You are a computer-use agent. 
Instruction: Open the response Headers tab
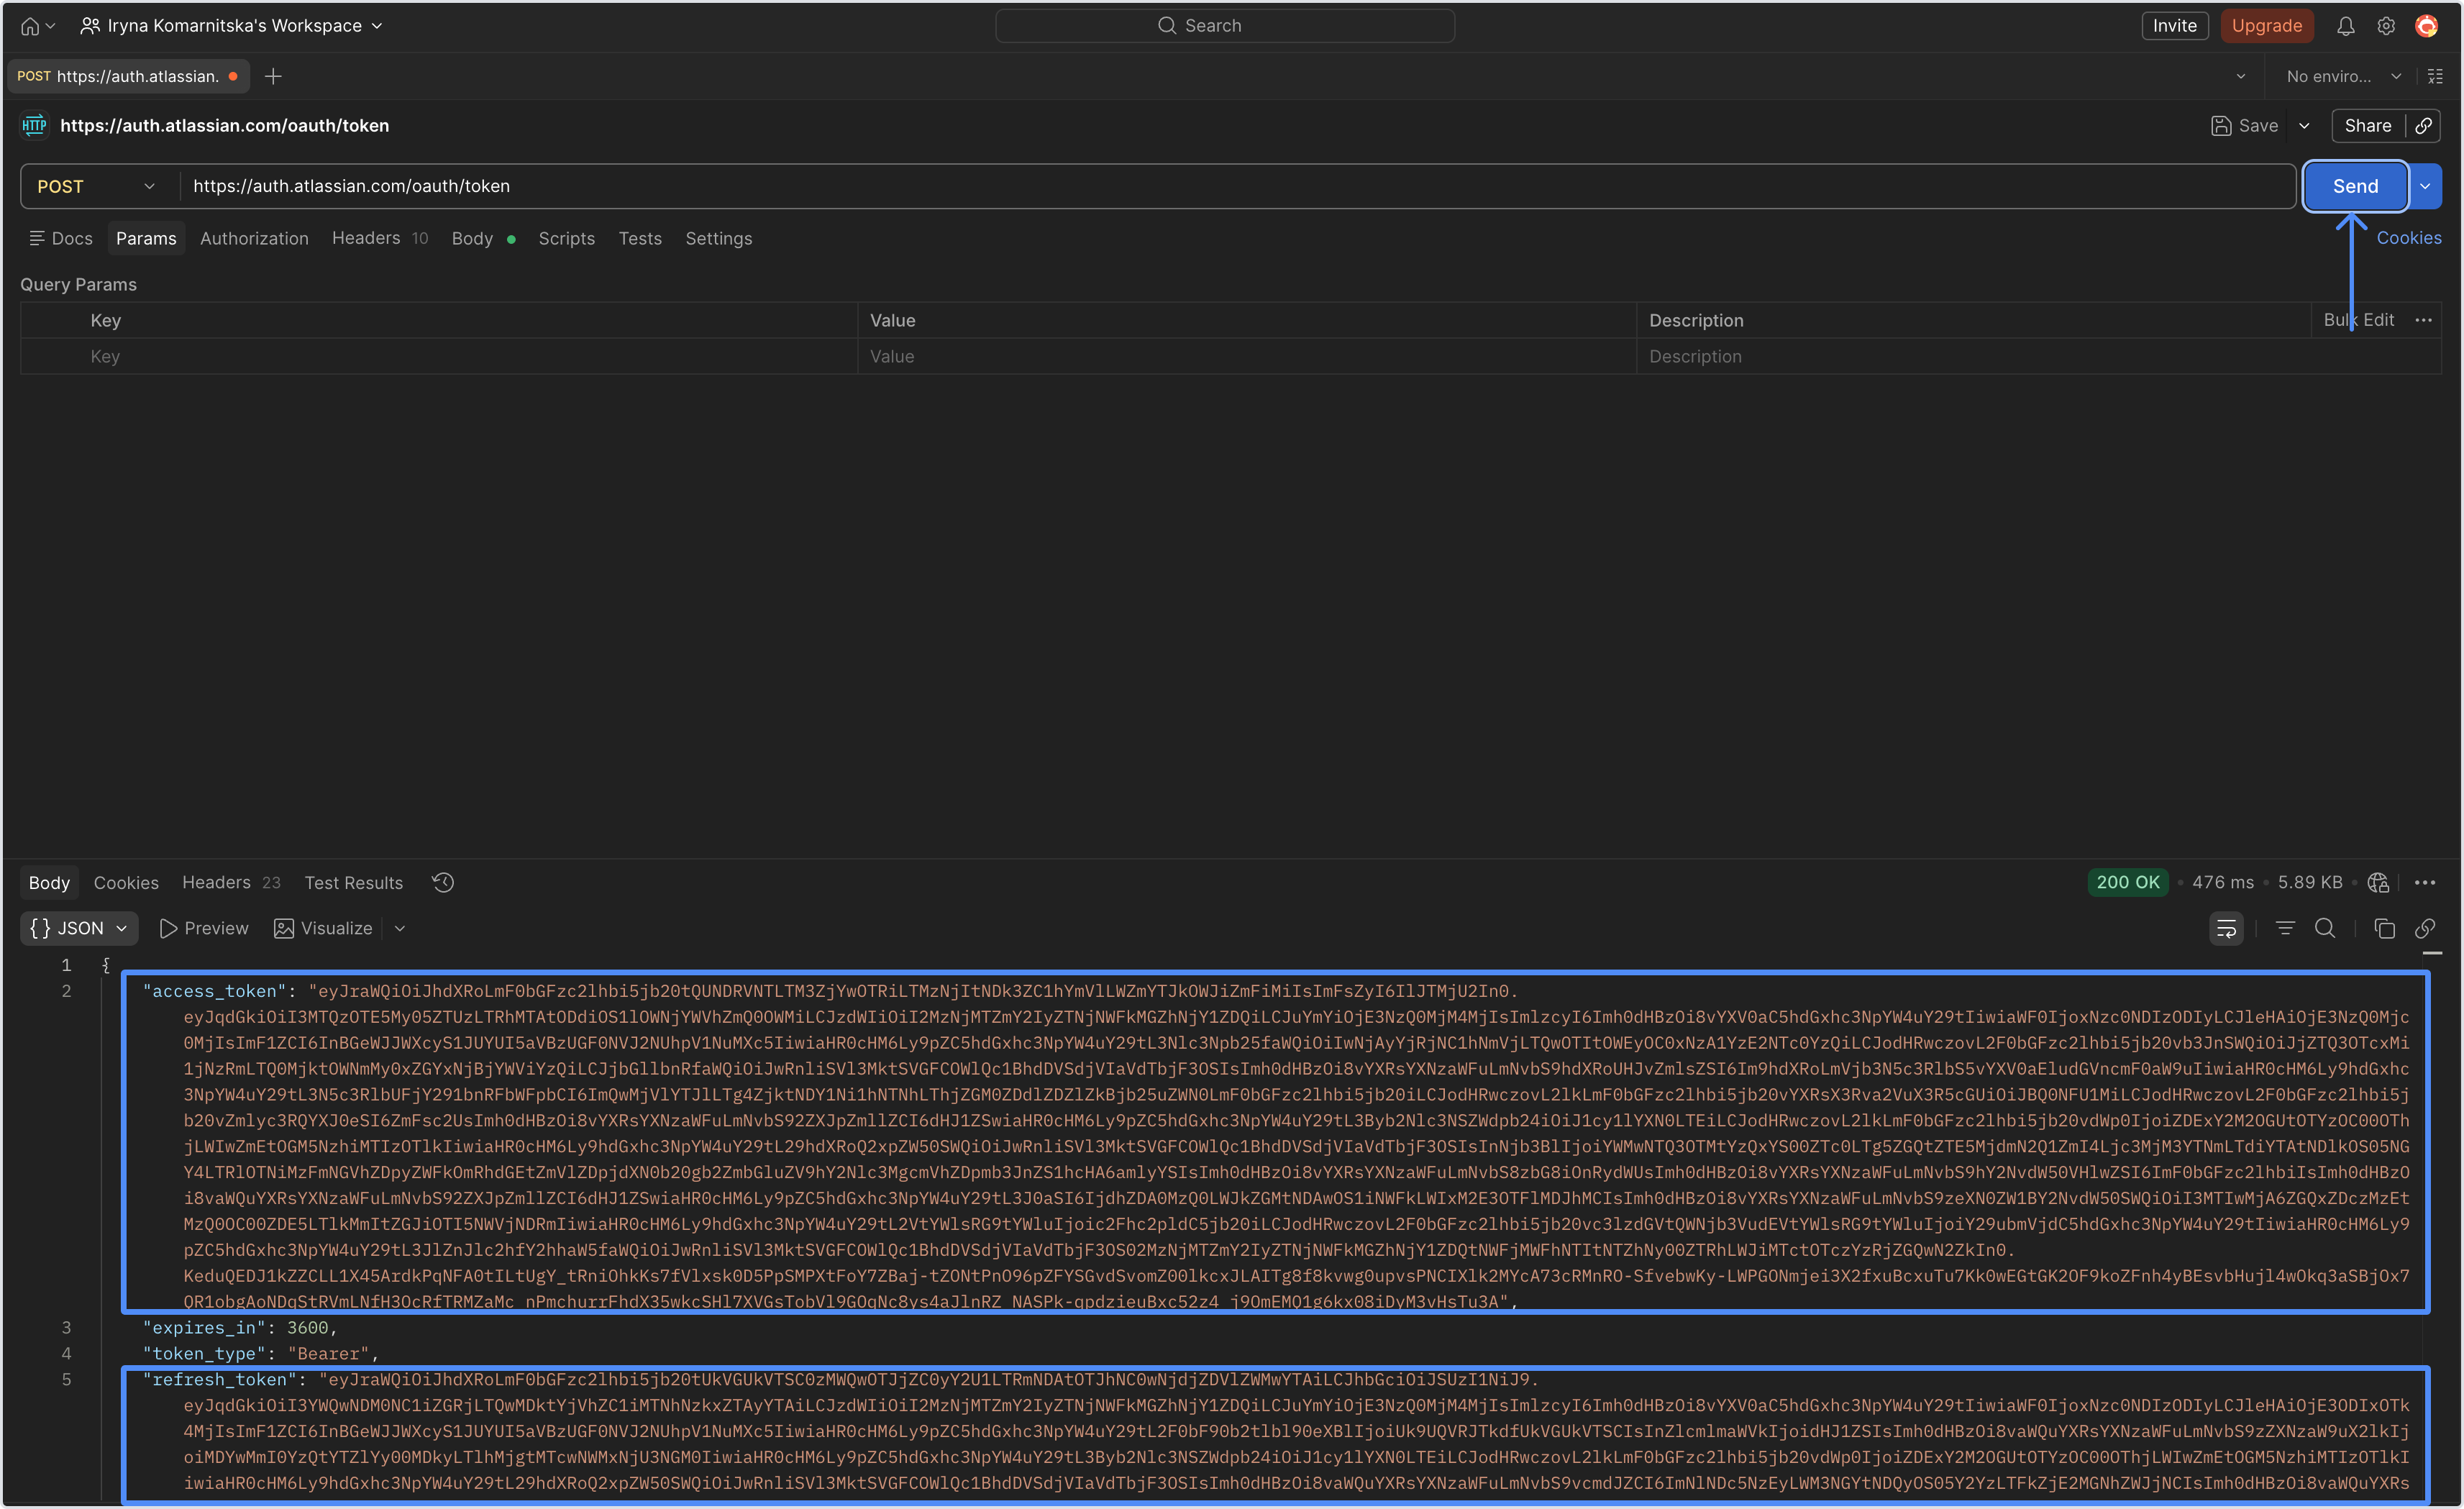[x=216, y=882]
